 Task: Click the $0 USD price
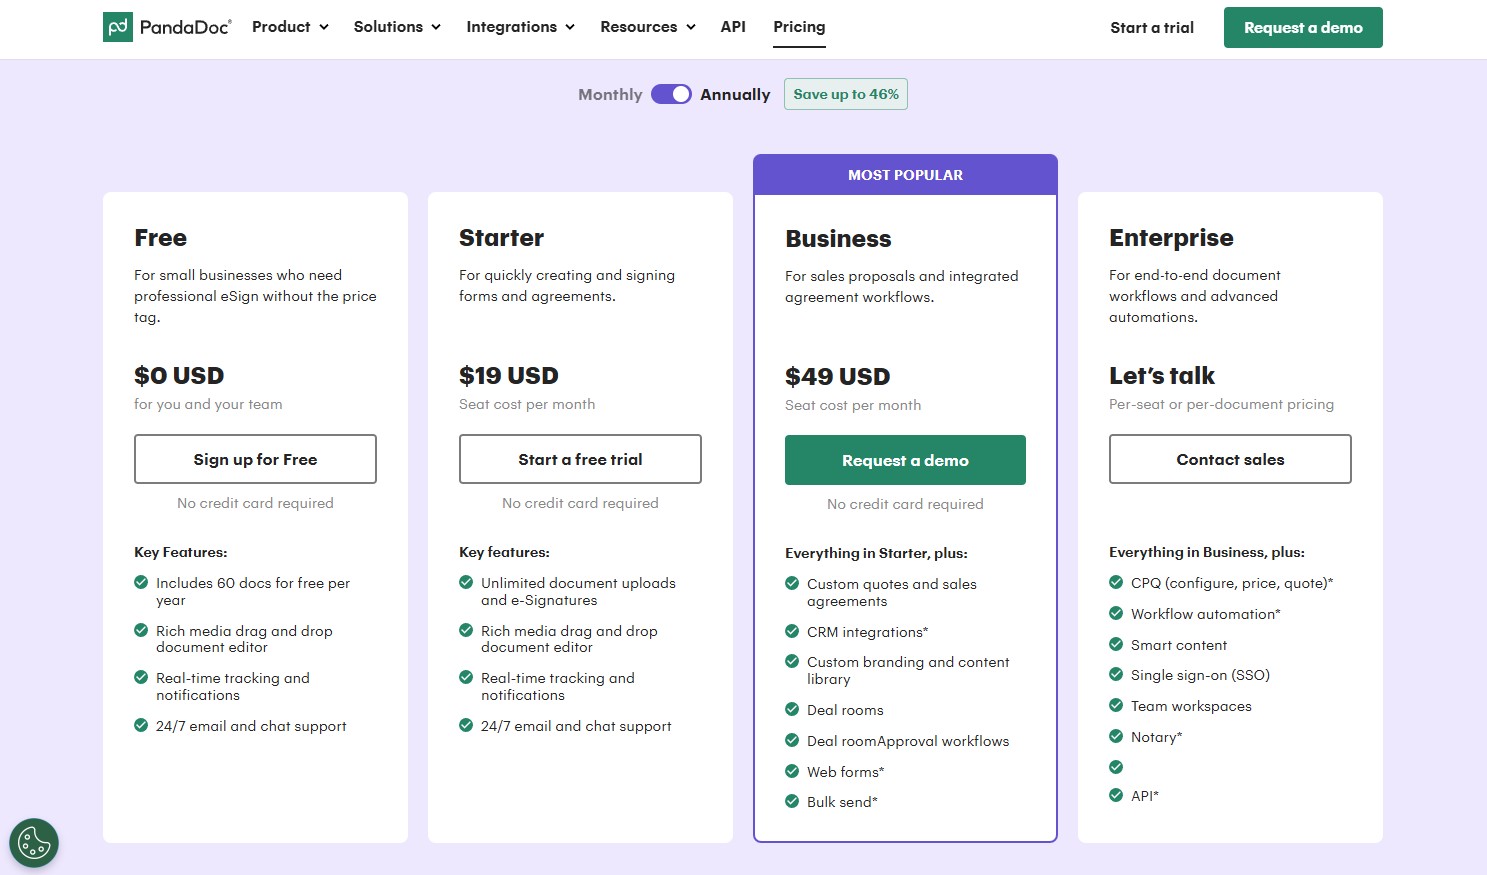(179, 376)
